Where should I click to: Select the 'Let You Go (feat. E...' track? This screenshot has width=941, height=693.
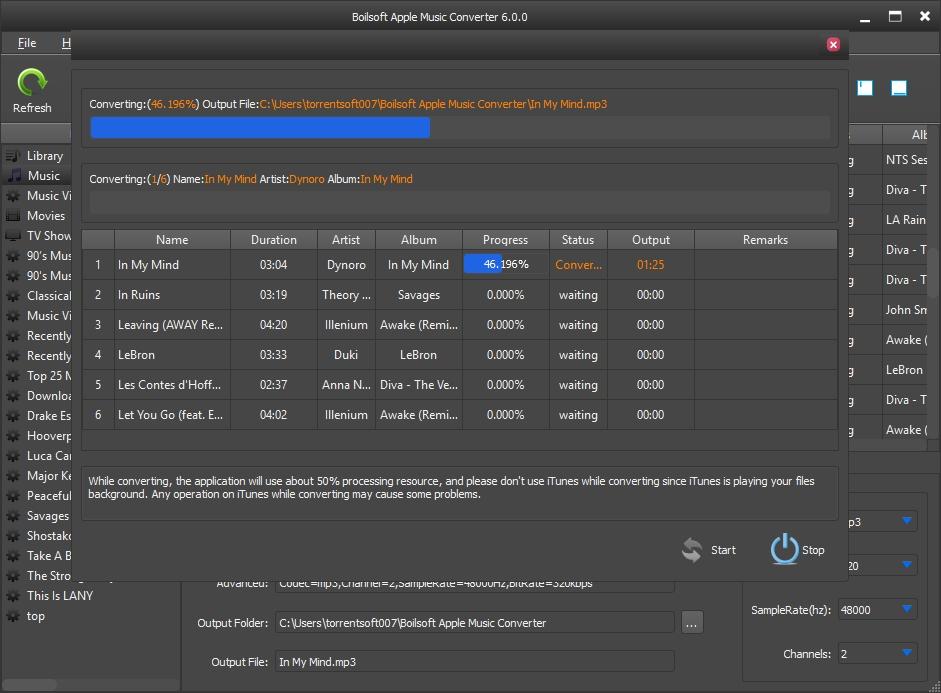(x=170, y=415)
